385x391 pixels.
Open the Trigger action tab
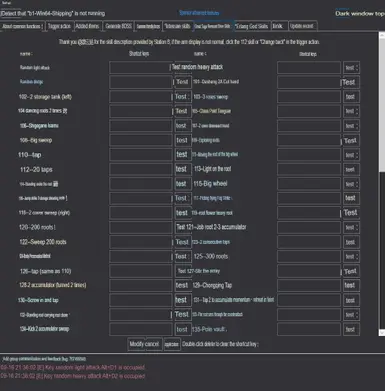59,26
